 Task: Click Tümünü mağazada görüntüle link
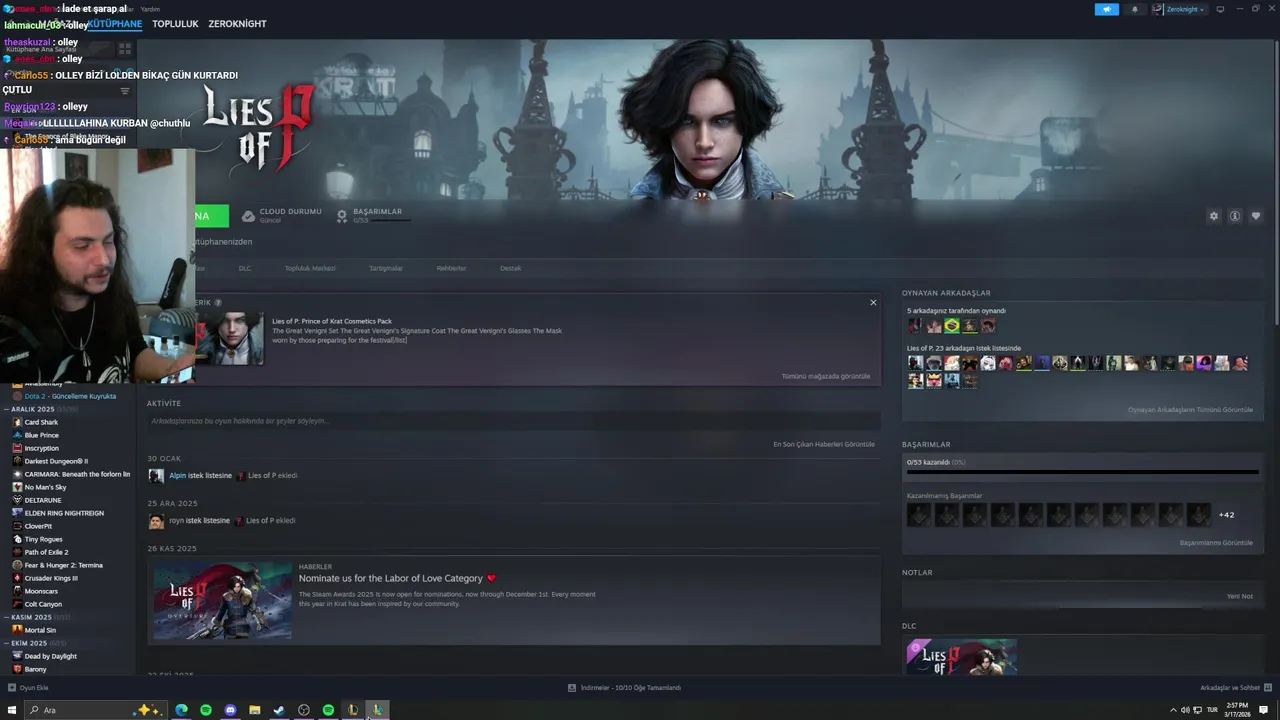pyautogui.click(x=826, y=376)
